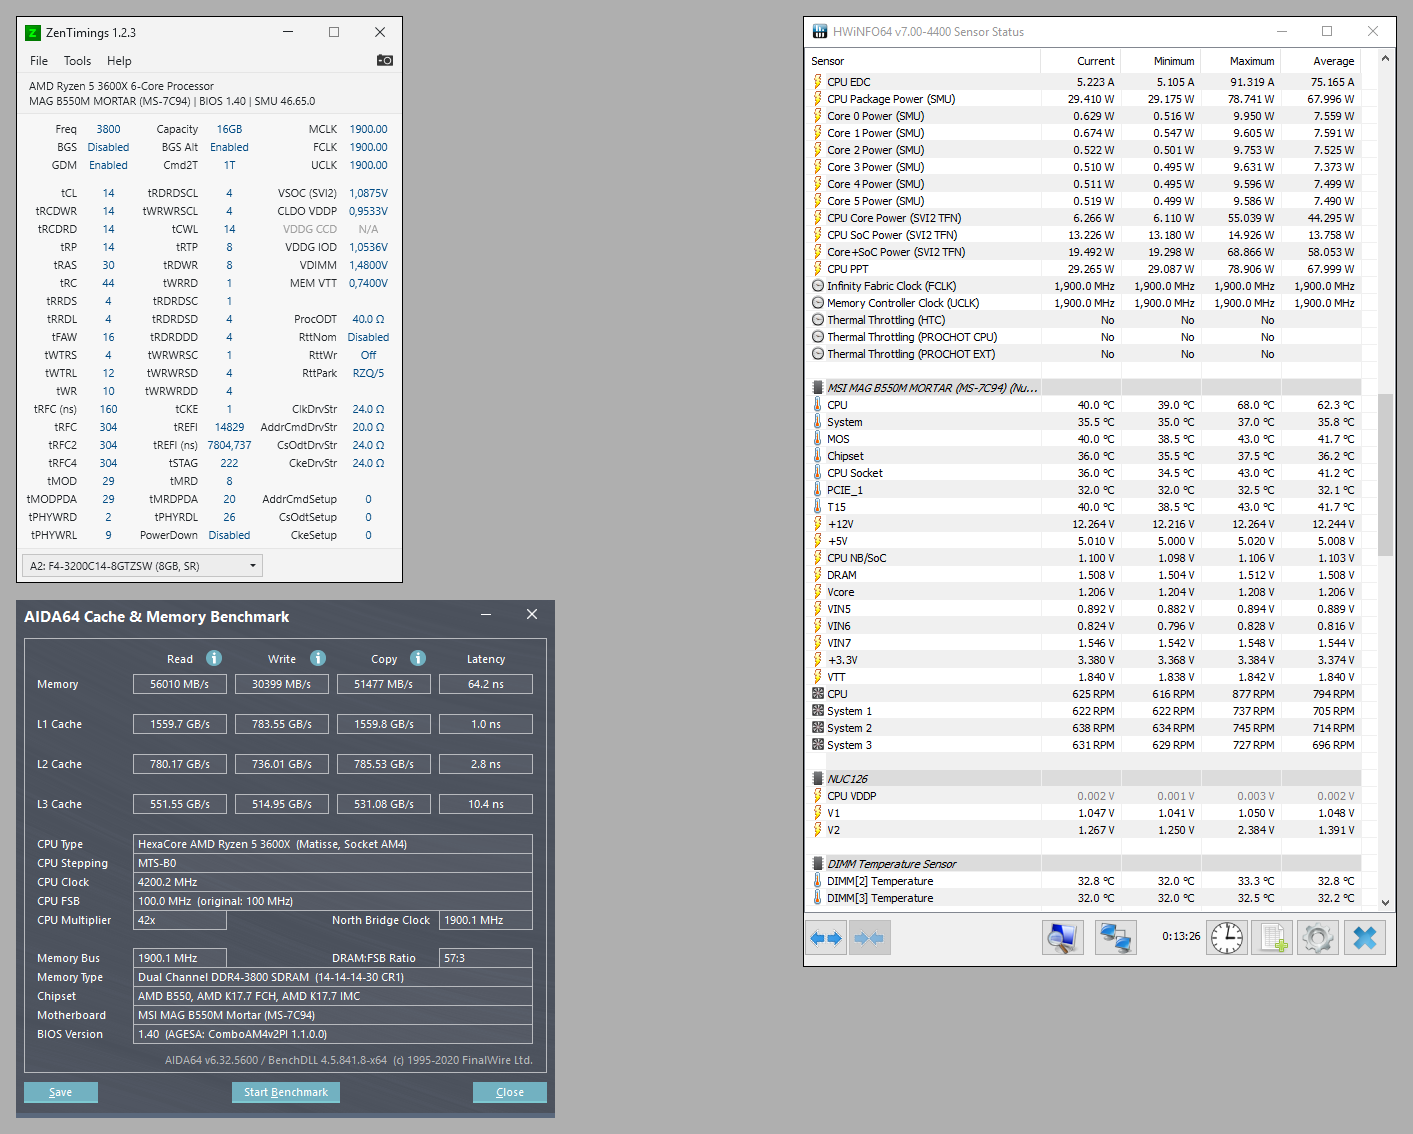Screen dimensions: 1413x1134
Task: Click clock icon of Infinity Fabric Clock row
Action: point(818,286)
